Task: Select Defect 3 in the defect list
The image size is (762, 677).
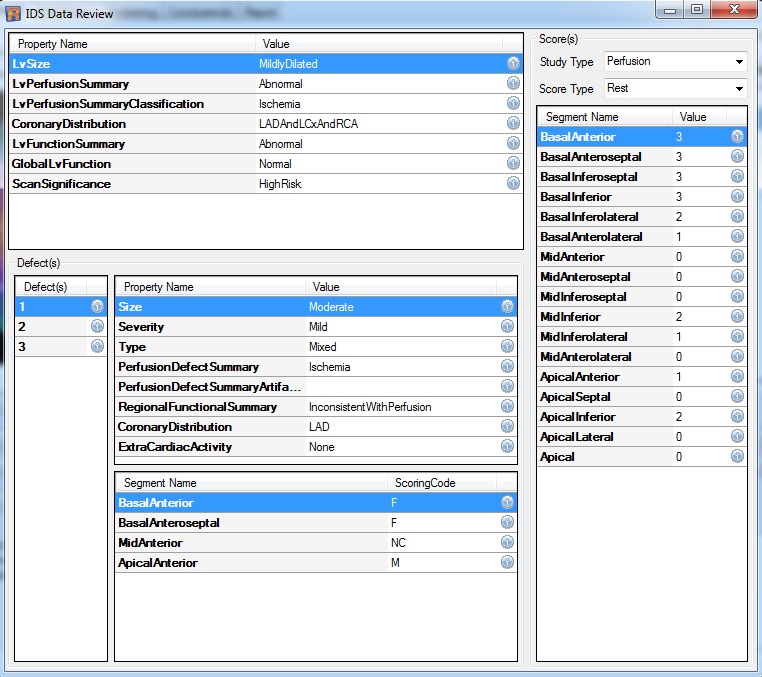Action: tap(50, 347)
